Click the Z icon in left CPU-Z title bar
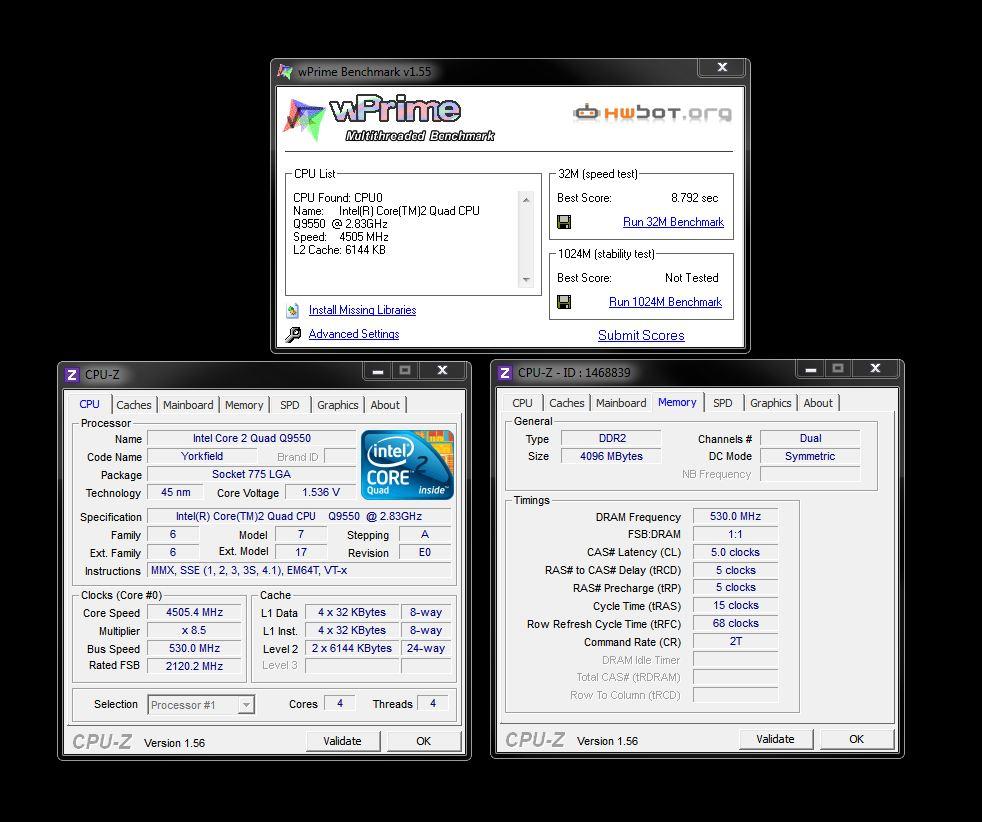This screenshot has height=822, width=982. [x=72, y=375]
